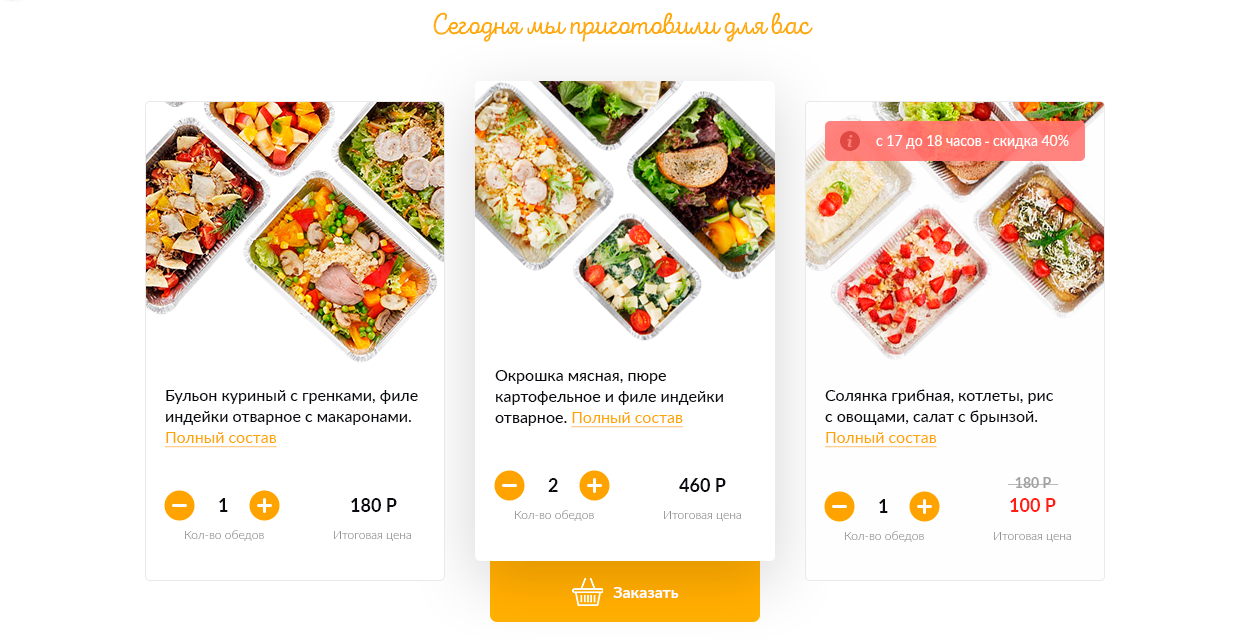The image size is (1250, 640).
Task: Click the 460 Р total price
Action: 702,486
